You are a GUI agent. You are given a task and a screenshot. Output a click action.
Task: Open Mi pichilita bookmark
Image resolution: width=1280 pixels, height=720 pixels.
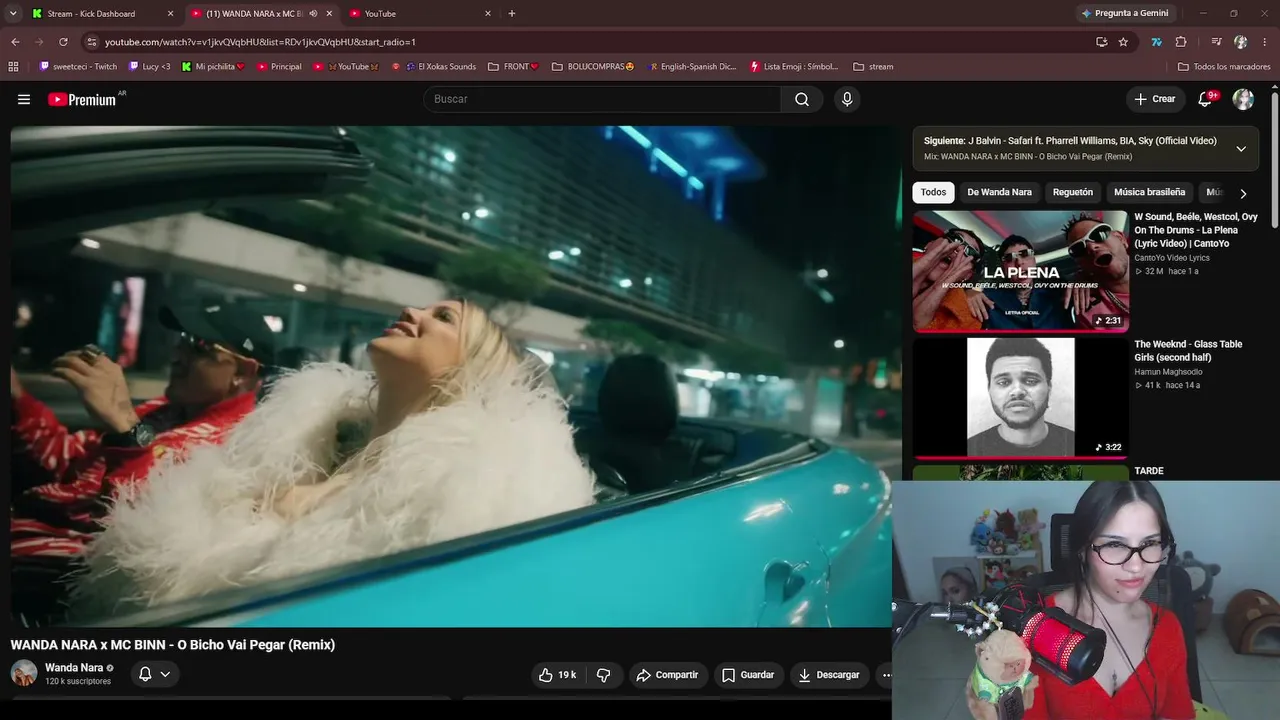(x=213, y=67)
